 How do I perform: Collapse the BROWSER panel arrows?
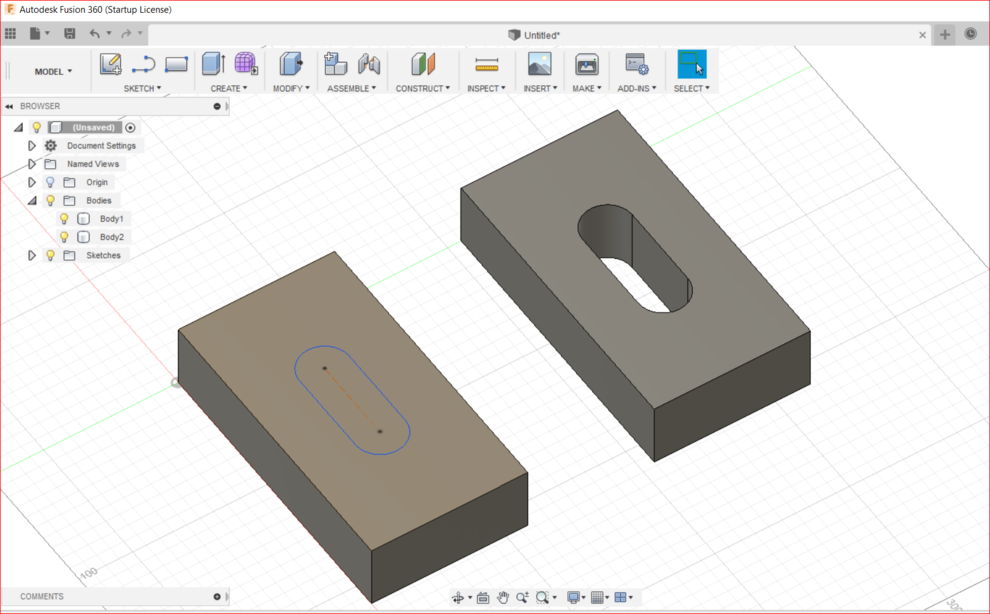9,106
